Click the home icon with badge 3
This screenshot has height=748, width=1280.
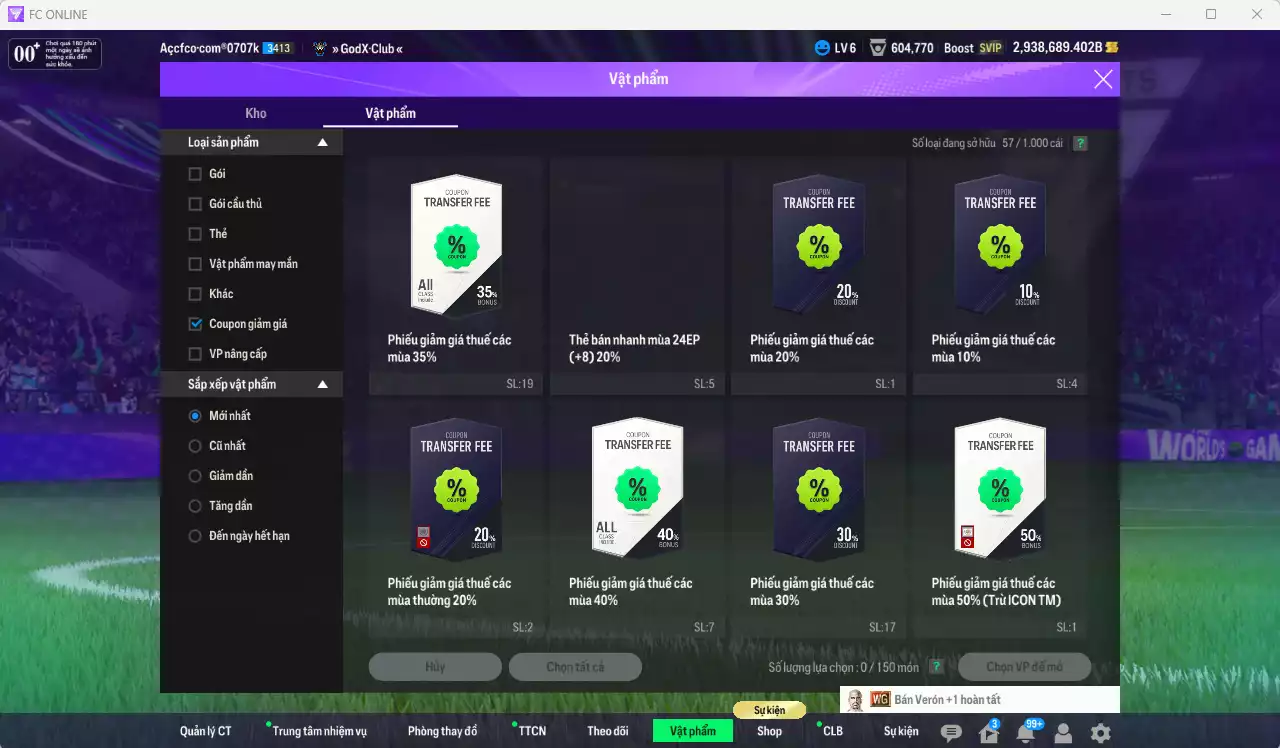click(988, 732)
